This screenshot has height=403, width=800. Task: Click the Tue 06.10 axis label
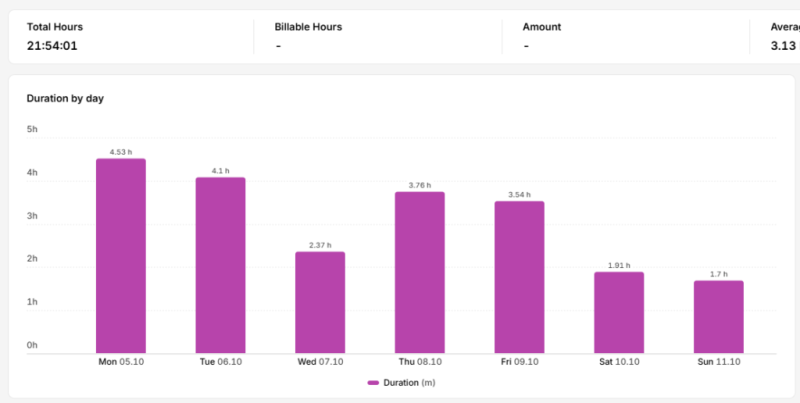tap(220, 362)
